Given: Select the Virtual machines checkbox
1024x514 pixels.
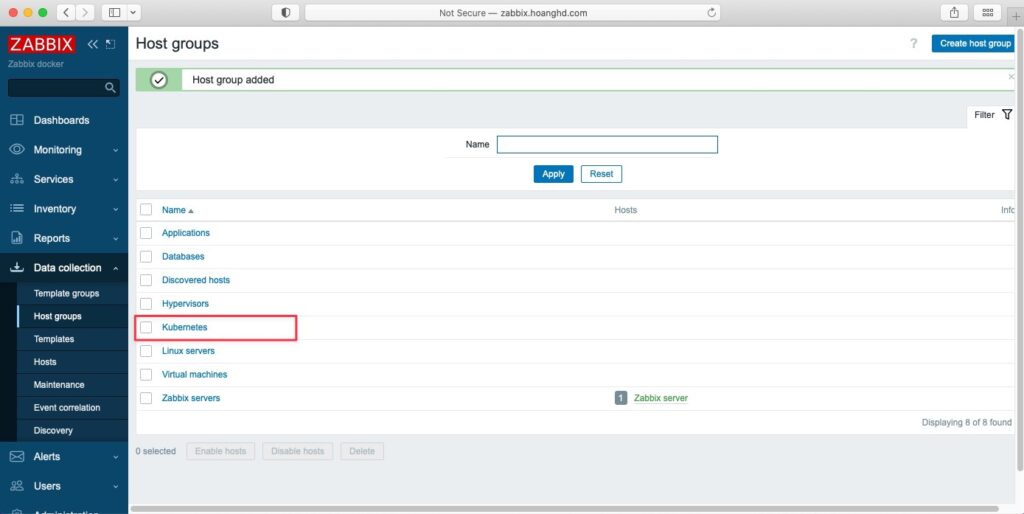Looking at the screenshot, I should [x=146, y=374].
